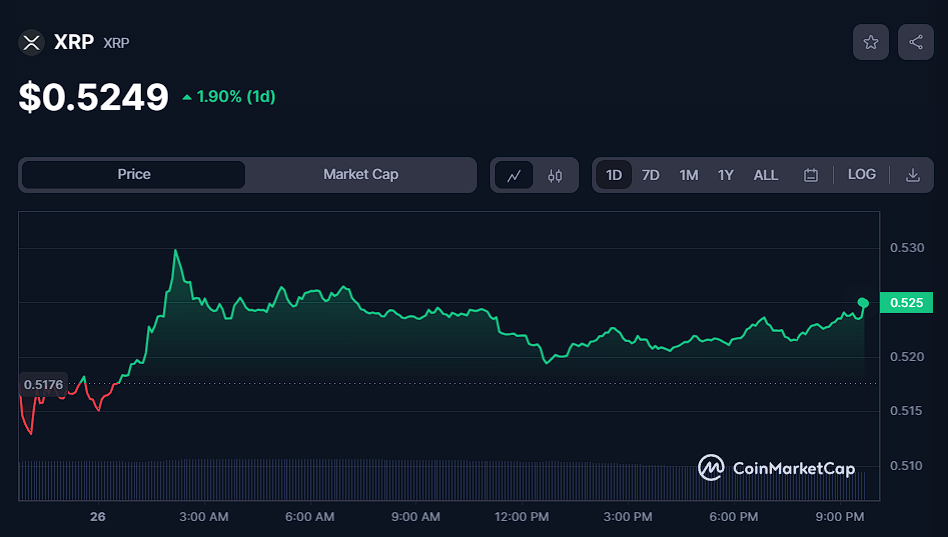The image size is (948, 537).
Task: Click the 0.5176 opening price label
Action: click(43, 384)
